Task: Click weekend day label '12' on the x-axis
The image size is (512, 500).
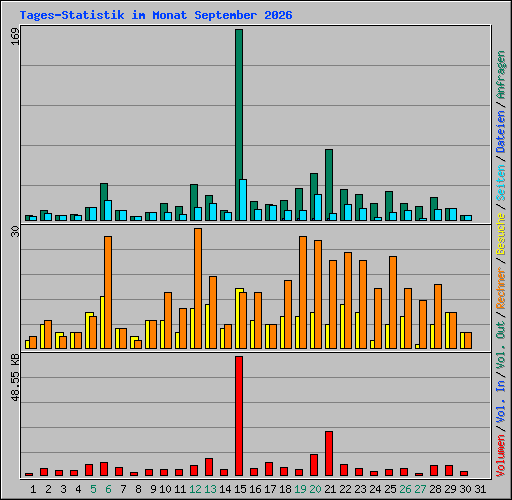Action: 195,489
